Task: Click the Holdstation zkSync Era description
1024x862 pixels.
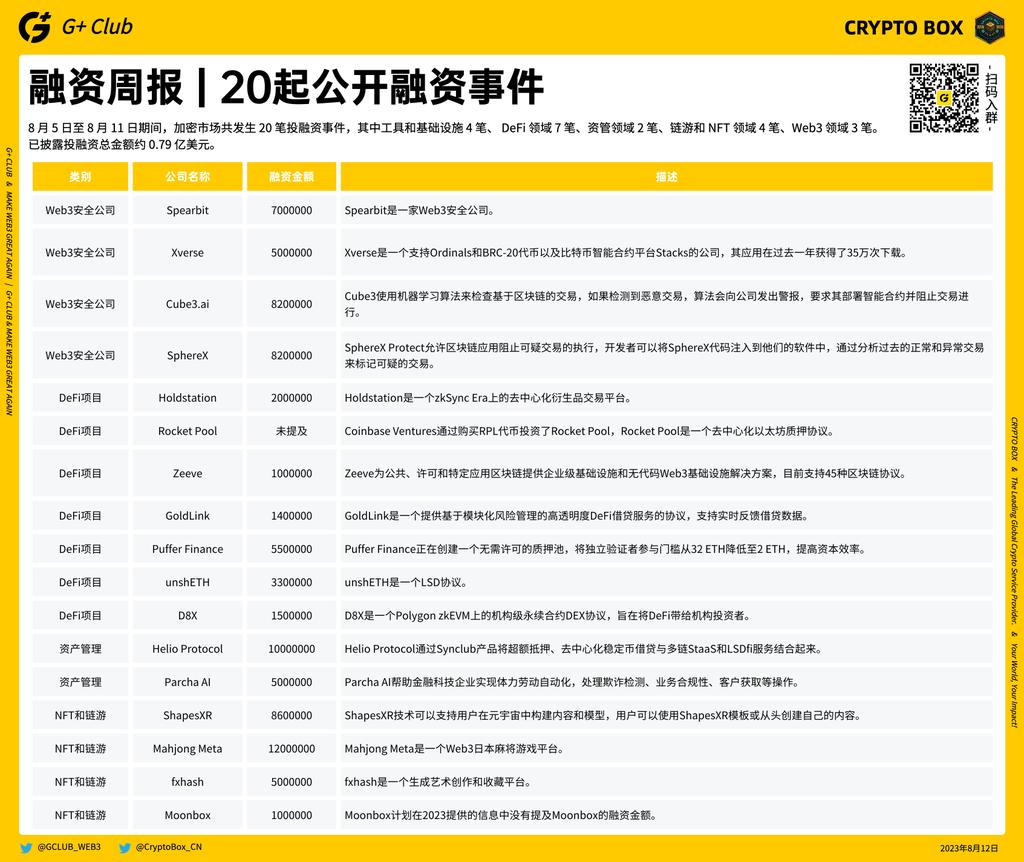Action: click(x=488, y=398)
